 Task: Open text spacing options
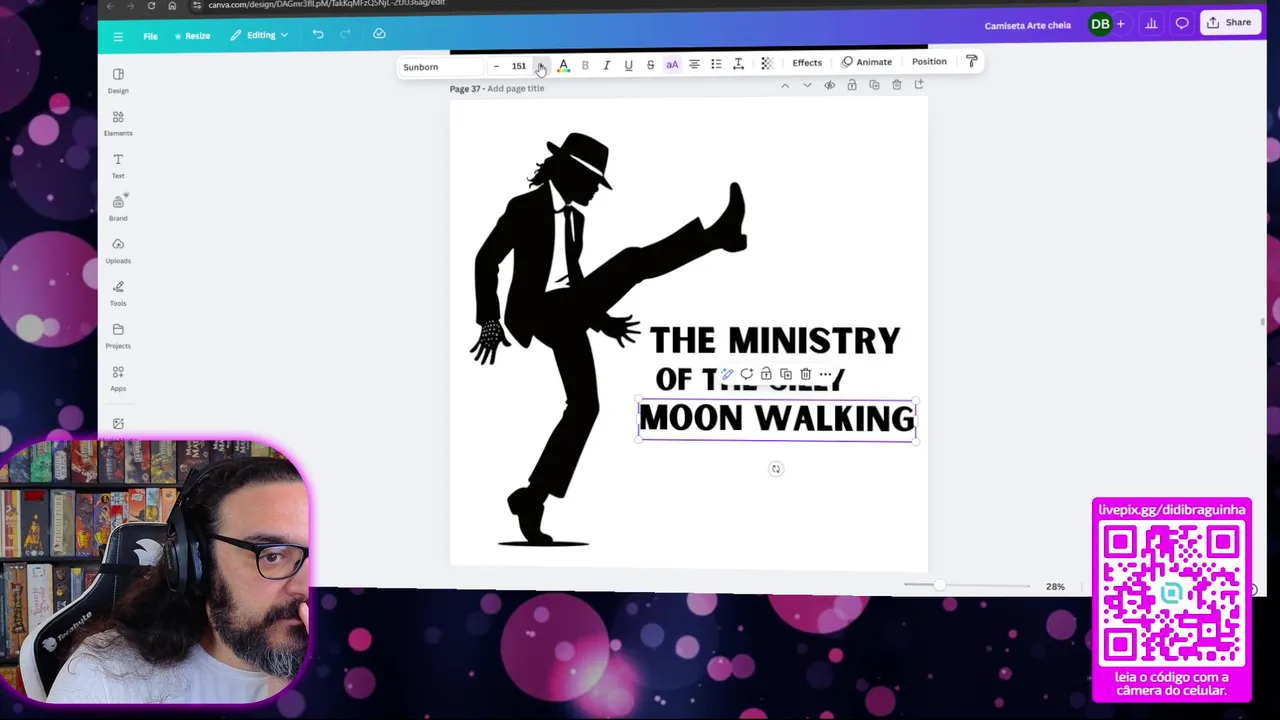738,64
